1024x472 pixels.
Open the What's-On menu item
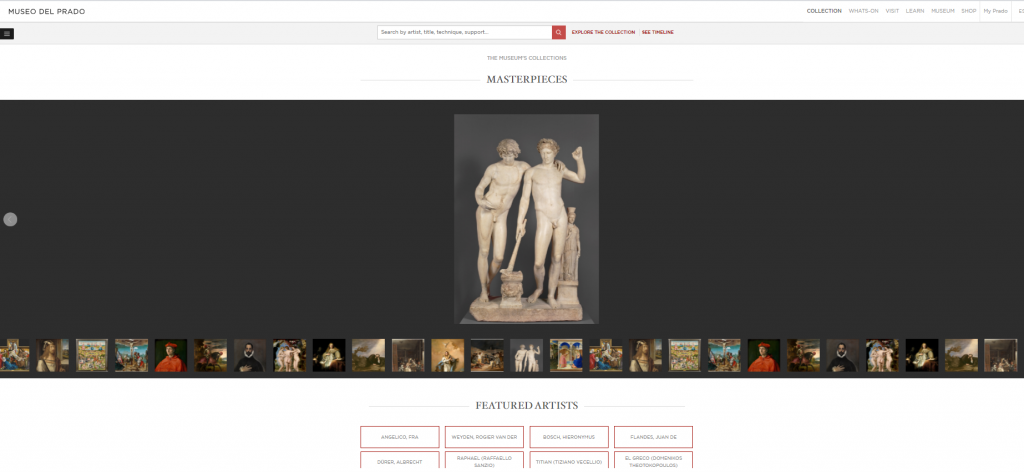point(863,11)
